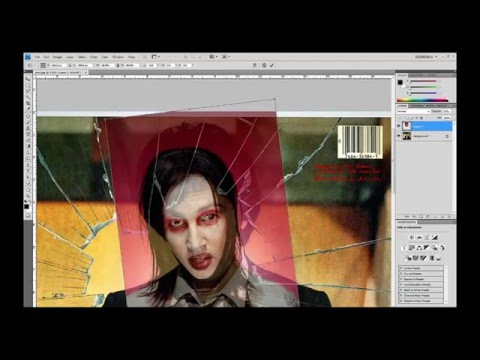Select the Clone Stamp tool
Viewport: 480px width, 360px height.
point(29,128)
